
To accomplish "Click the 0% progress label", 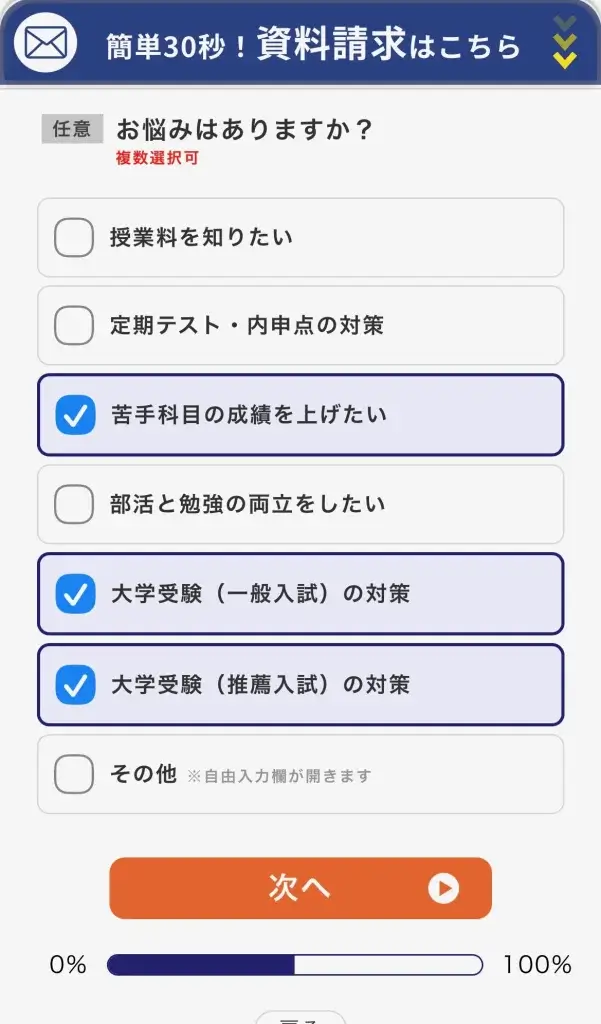I will coord(68,965).
